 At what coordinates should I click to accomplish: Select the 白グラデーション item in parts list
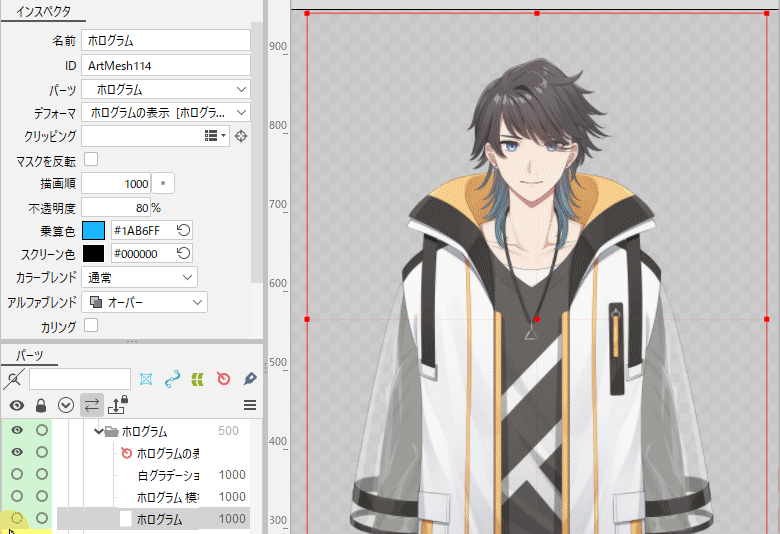click(168, 475)
